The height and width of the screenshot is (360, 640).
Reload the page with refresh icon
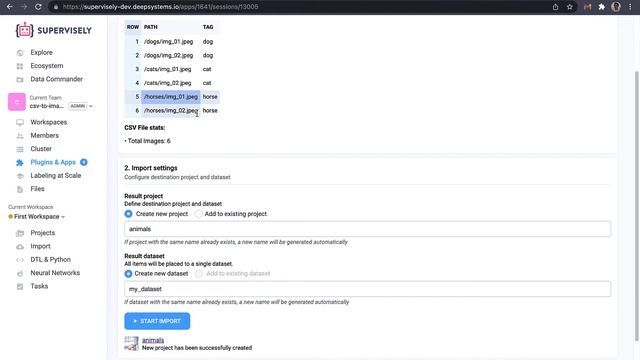[x=38, y=7]
